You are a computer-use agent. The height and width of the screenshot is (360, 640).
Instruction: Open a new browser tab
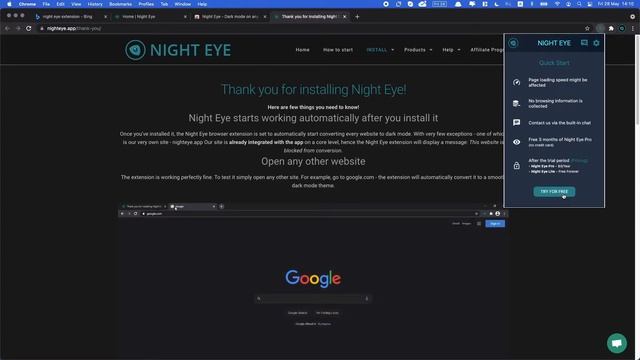click(x=357, y=17)
